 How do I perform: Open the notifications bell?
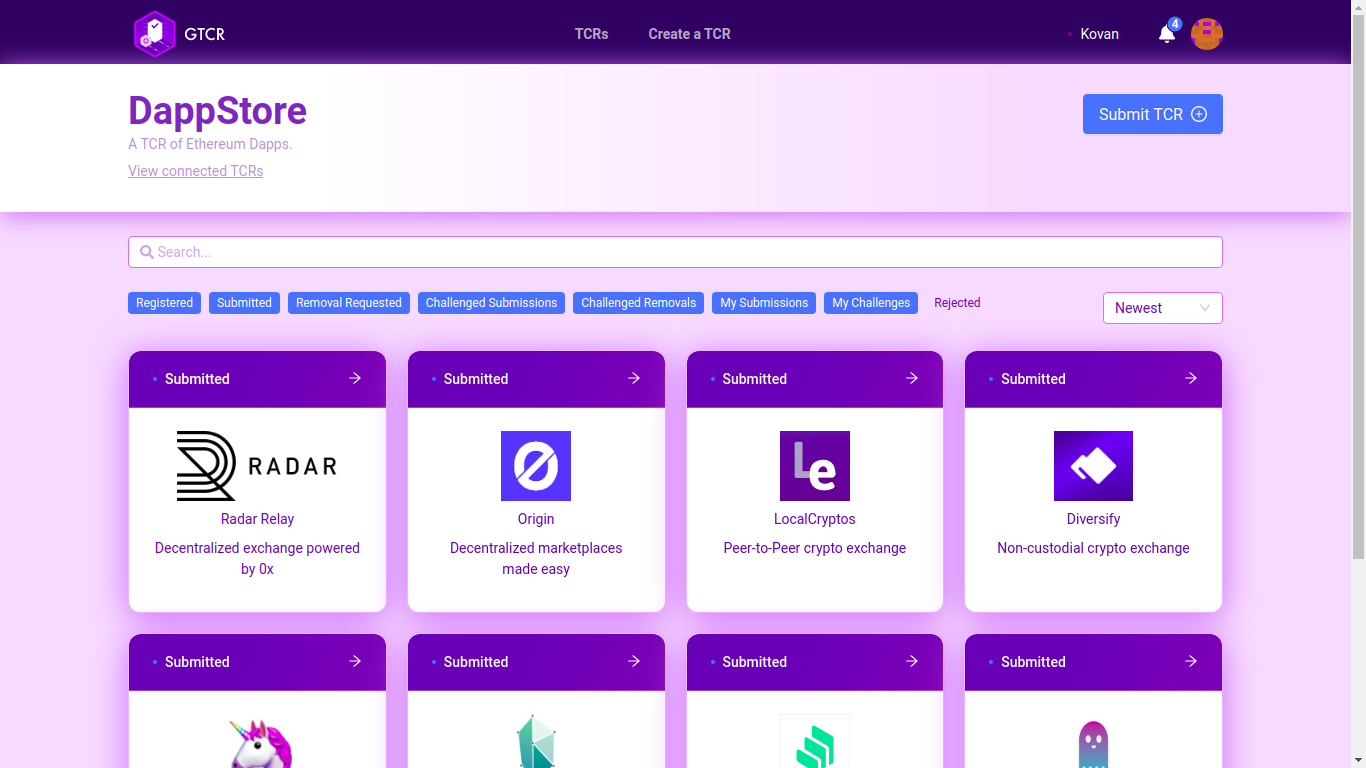click(x=1167, y=34)
